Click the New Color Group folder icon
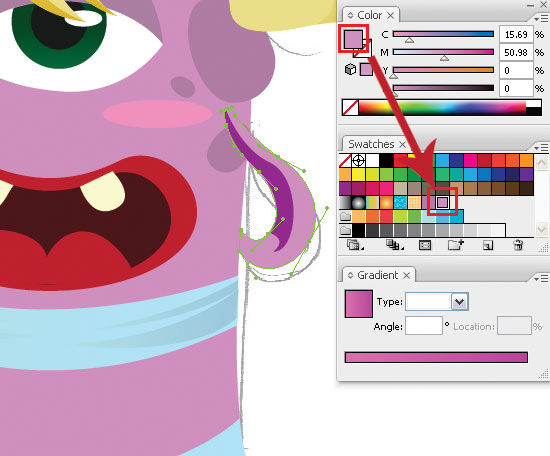 [x=455, y=244]
